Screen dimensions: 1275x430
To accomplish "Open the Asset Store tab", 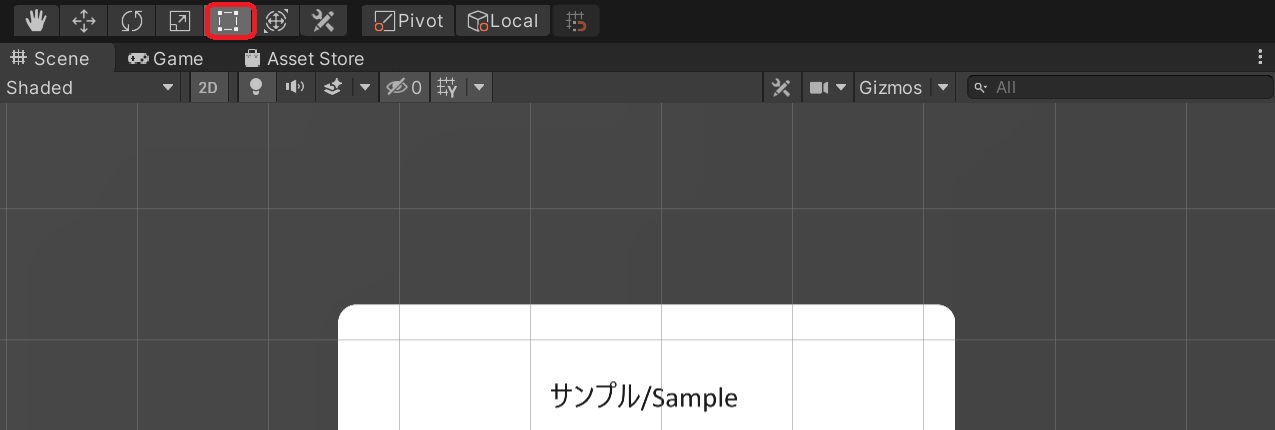I will click(304, 58).
